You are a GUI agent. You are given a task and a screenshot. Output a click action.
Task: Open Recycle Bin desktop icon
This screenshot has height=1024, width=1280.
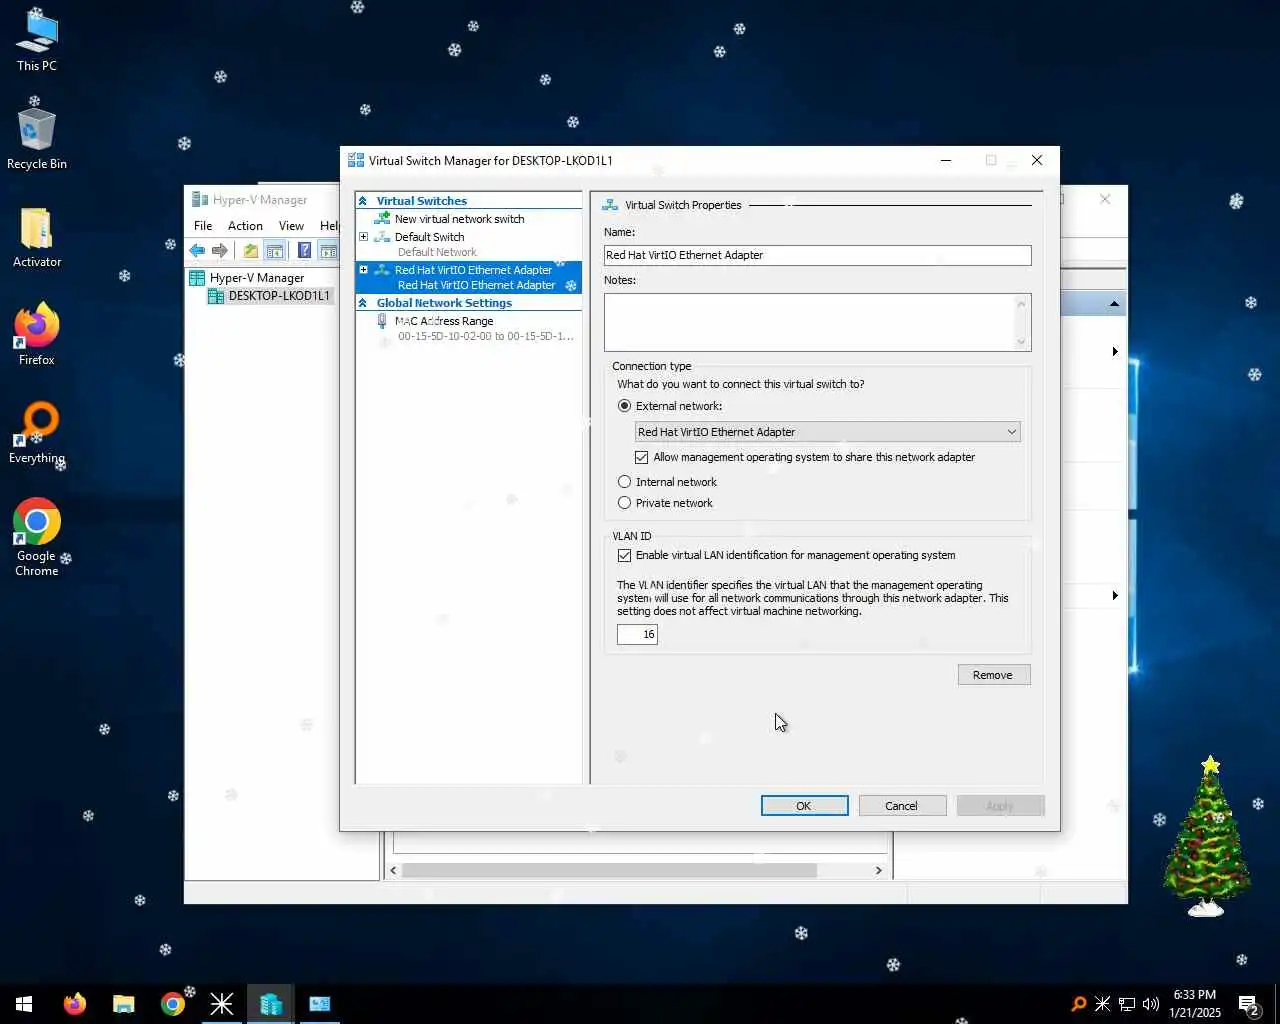[37, 138]
